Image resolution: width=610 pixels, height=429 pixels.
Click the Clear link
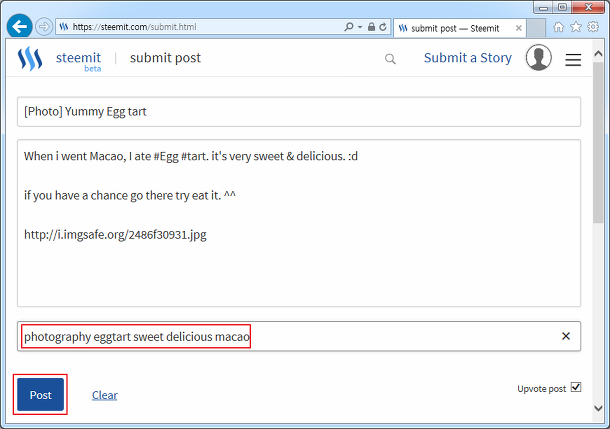[x=104, y=395]
